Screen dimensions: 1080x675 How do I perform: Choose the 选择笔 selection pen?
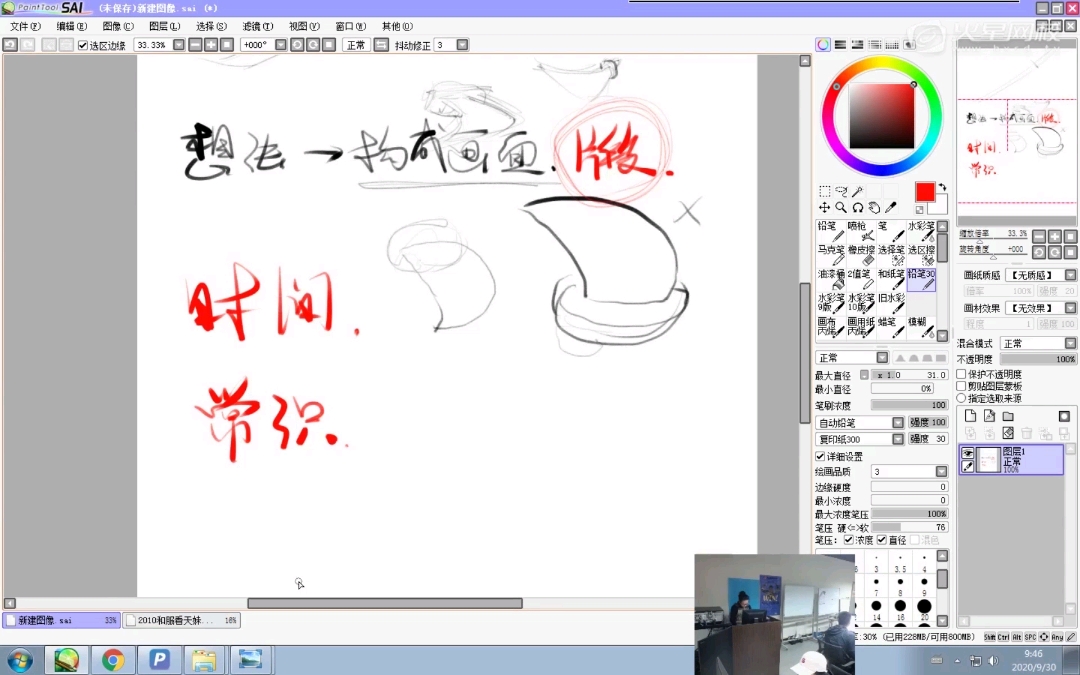tap(891, 255)
